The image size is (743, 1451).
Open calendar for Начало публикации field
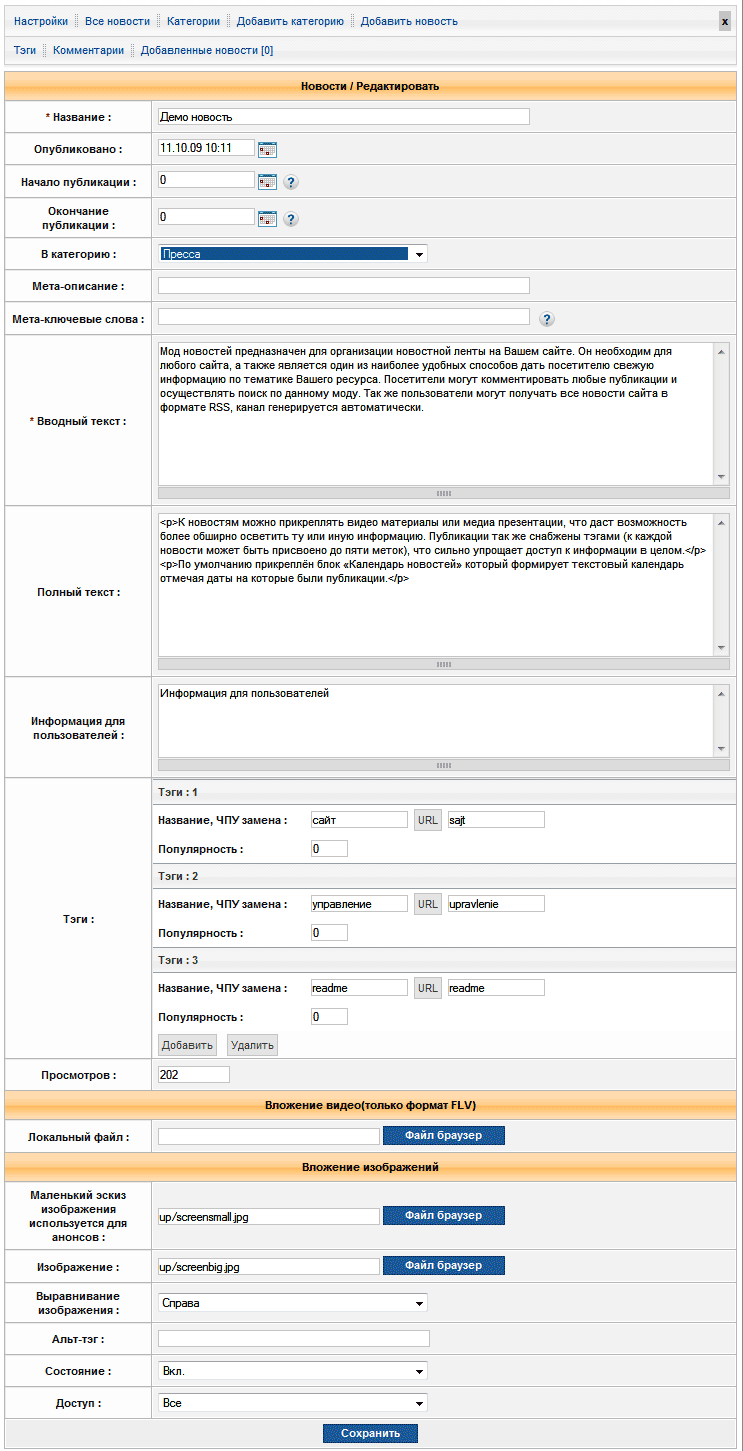[x=267, y=181]
